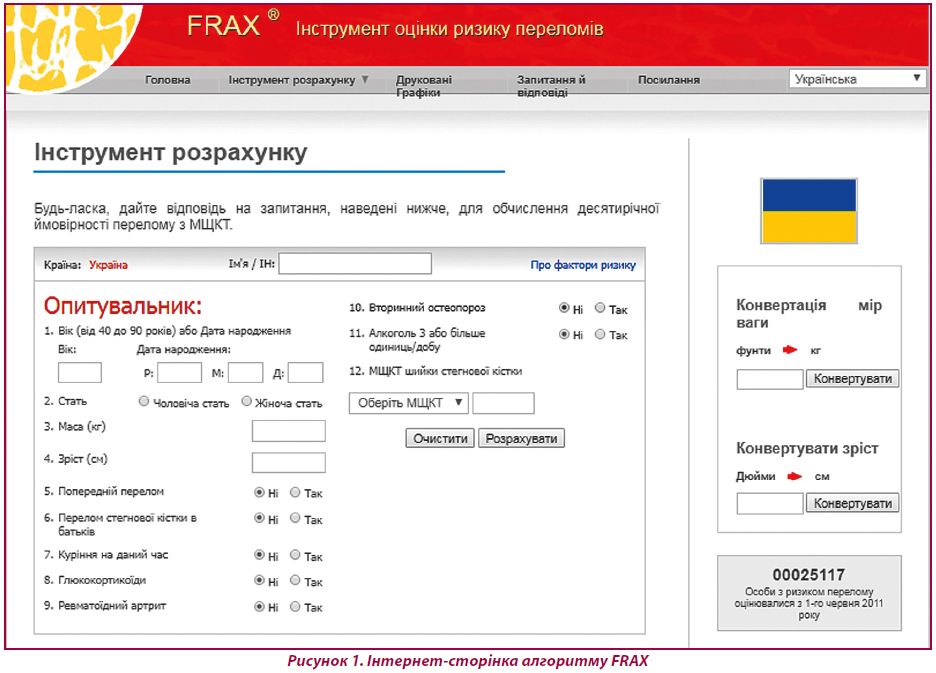Click red arrow between Дюйми and см

(795, 477)
